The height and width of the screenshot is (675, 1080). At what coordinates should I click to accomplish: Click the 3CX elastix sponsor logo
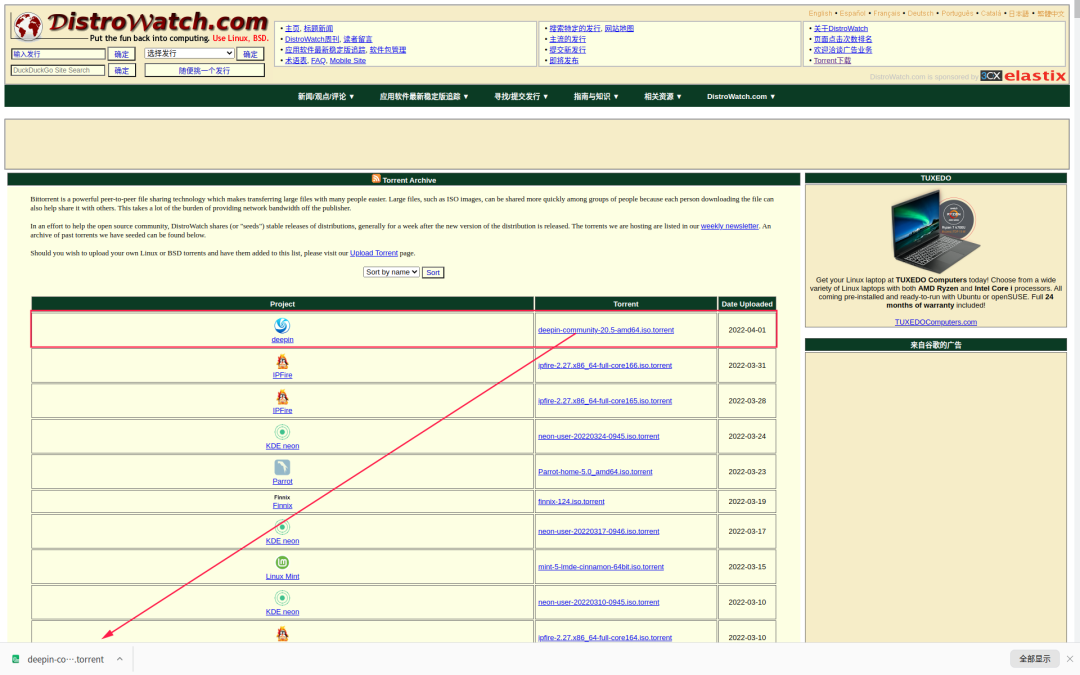(1023, 76)
